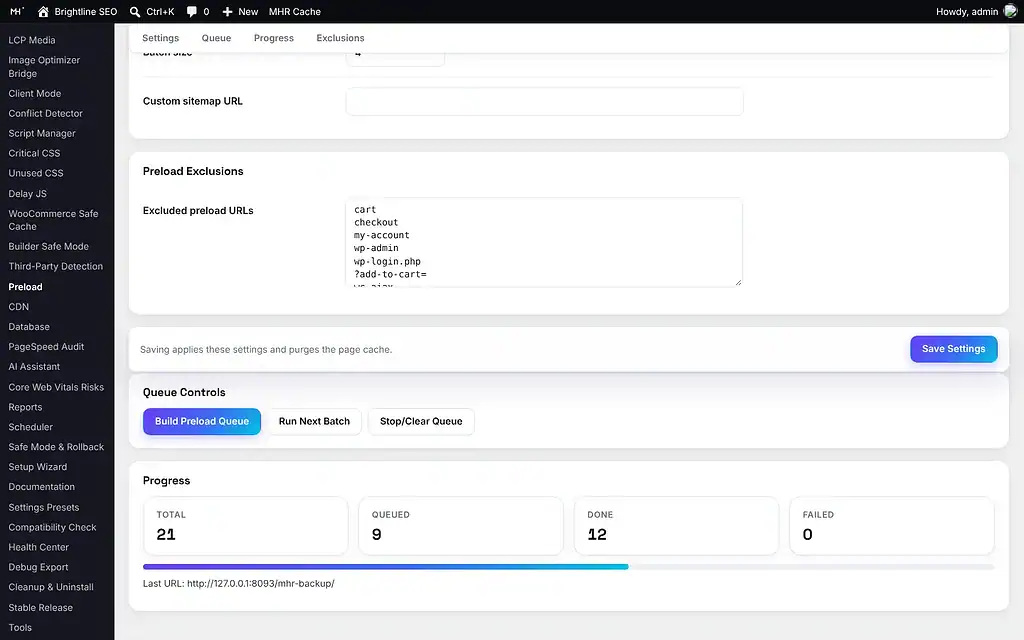
Task: Open AI Assistant sidebar item
Action: pos(34,366)
